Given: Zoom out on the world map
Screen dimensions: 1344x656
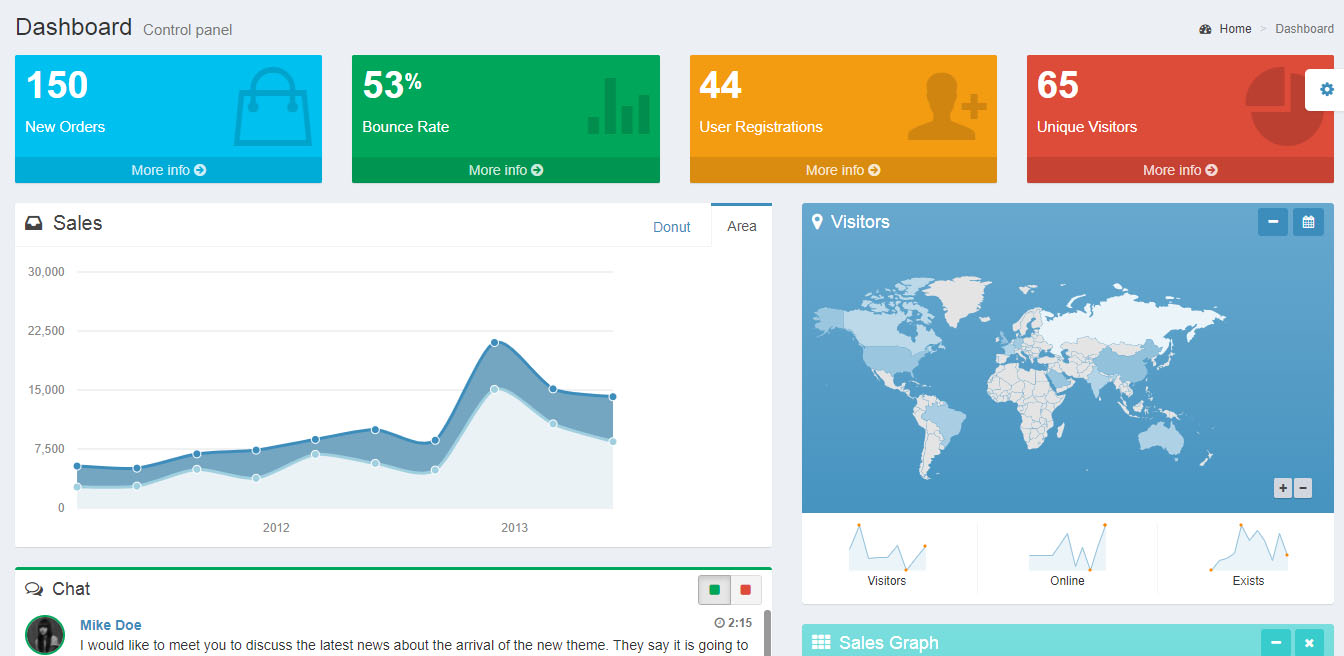Looking at the screenshot, I should [1303, 488].
